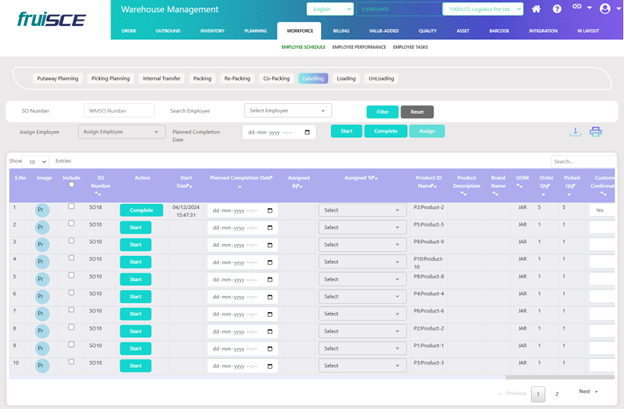This screenshot has width=624, height=409.
Task: Expand the Assign Employee dropdown
Action: (x=121, y=131)
